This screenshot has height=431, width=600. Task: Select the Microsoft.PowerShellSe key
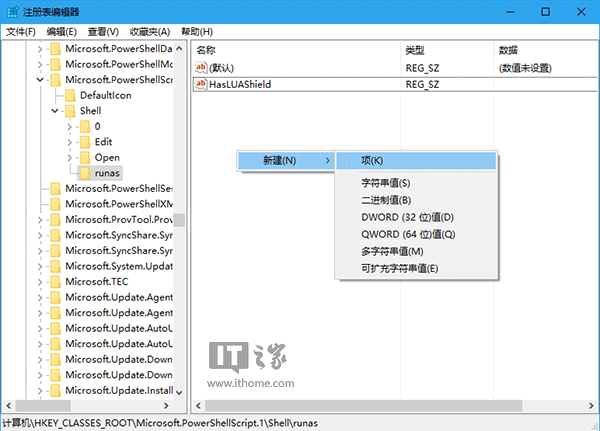click(119, 188)
